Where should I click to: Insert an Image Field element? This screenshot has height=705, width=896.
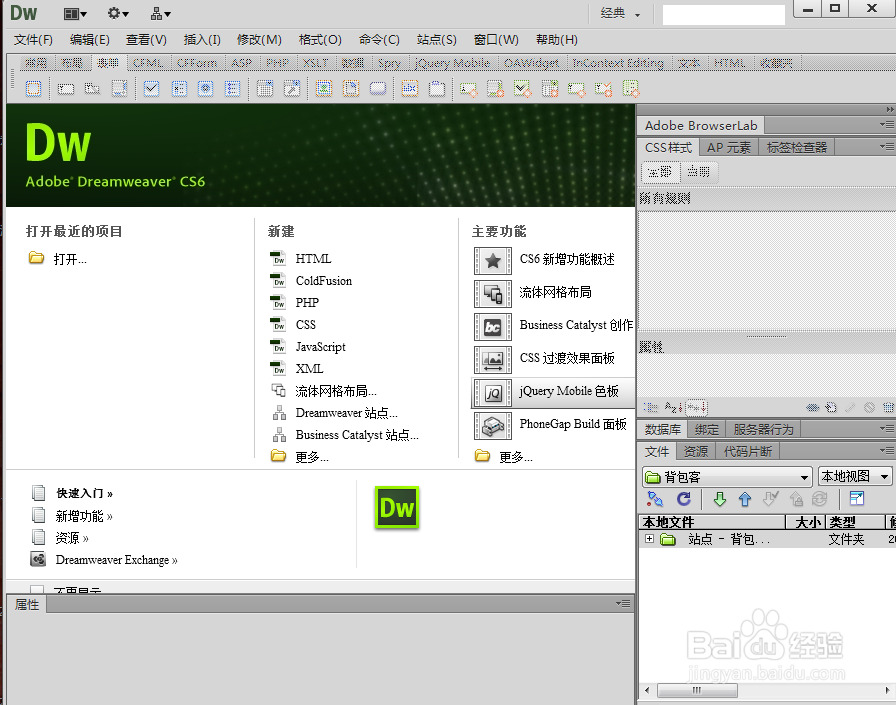pos(324,89)
